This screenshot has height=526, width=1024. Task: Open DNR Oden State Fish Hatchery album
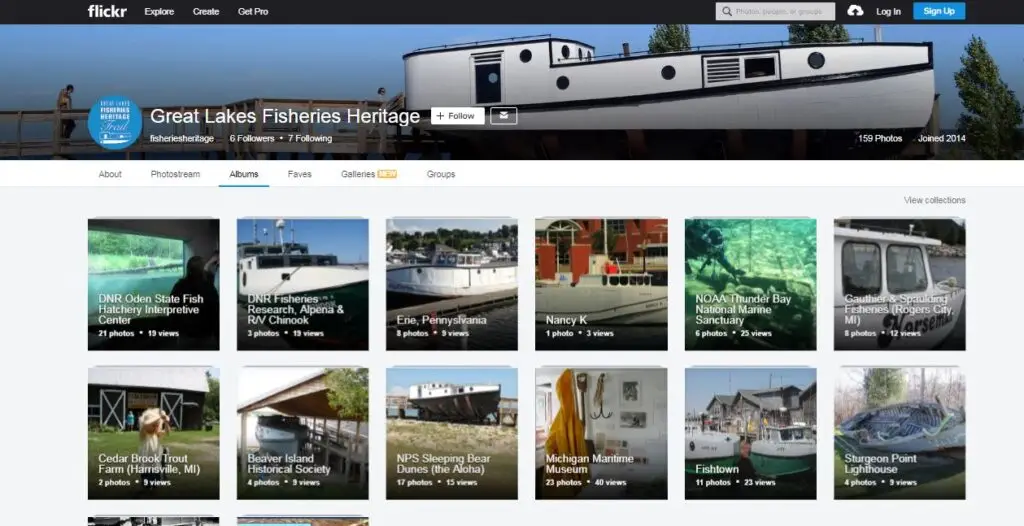[154, 284]
